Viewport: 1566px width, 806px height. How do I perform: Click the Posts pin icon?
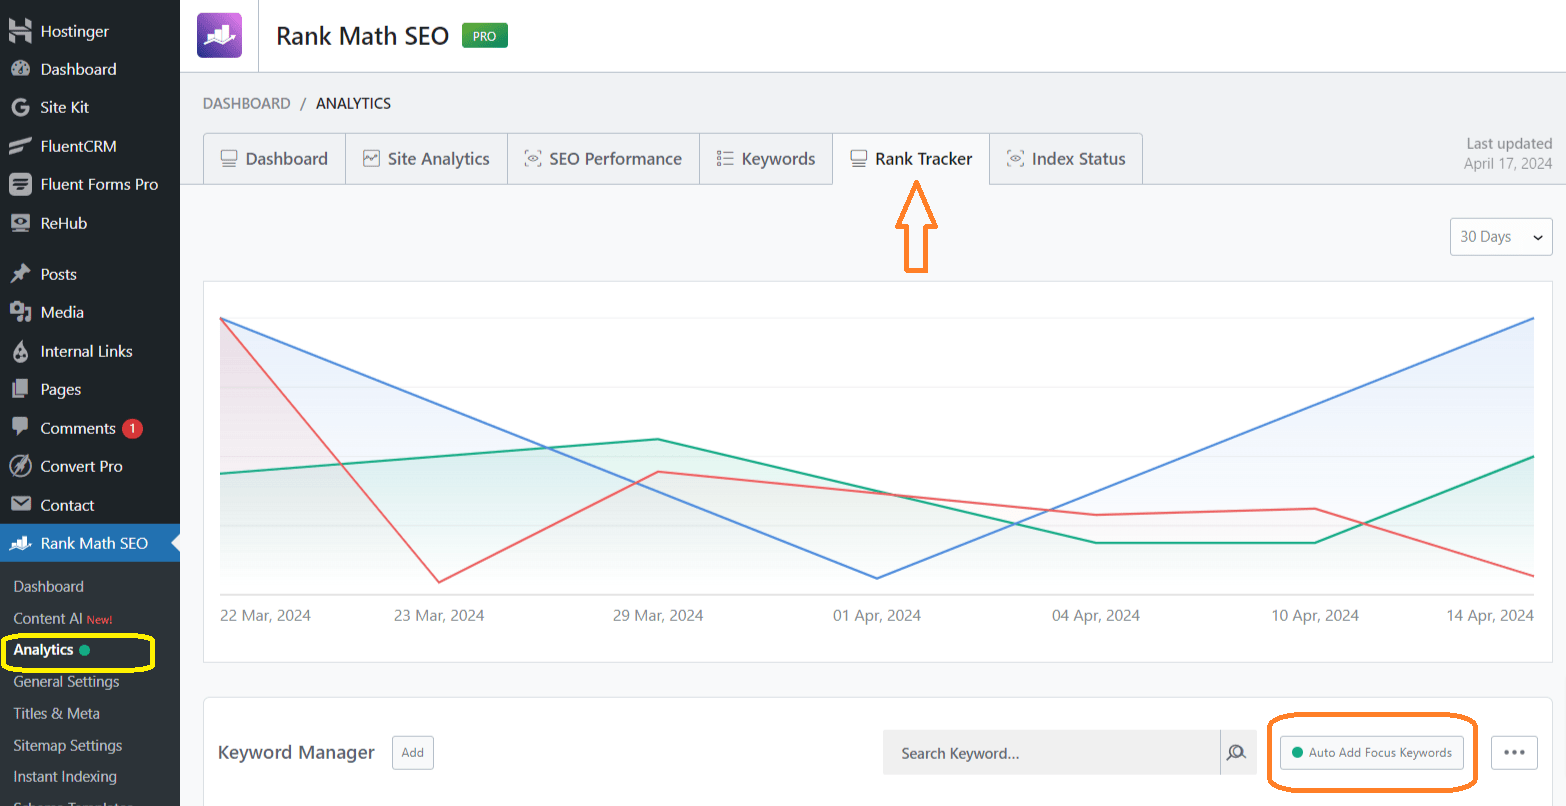(20, 274)
